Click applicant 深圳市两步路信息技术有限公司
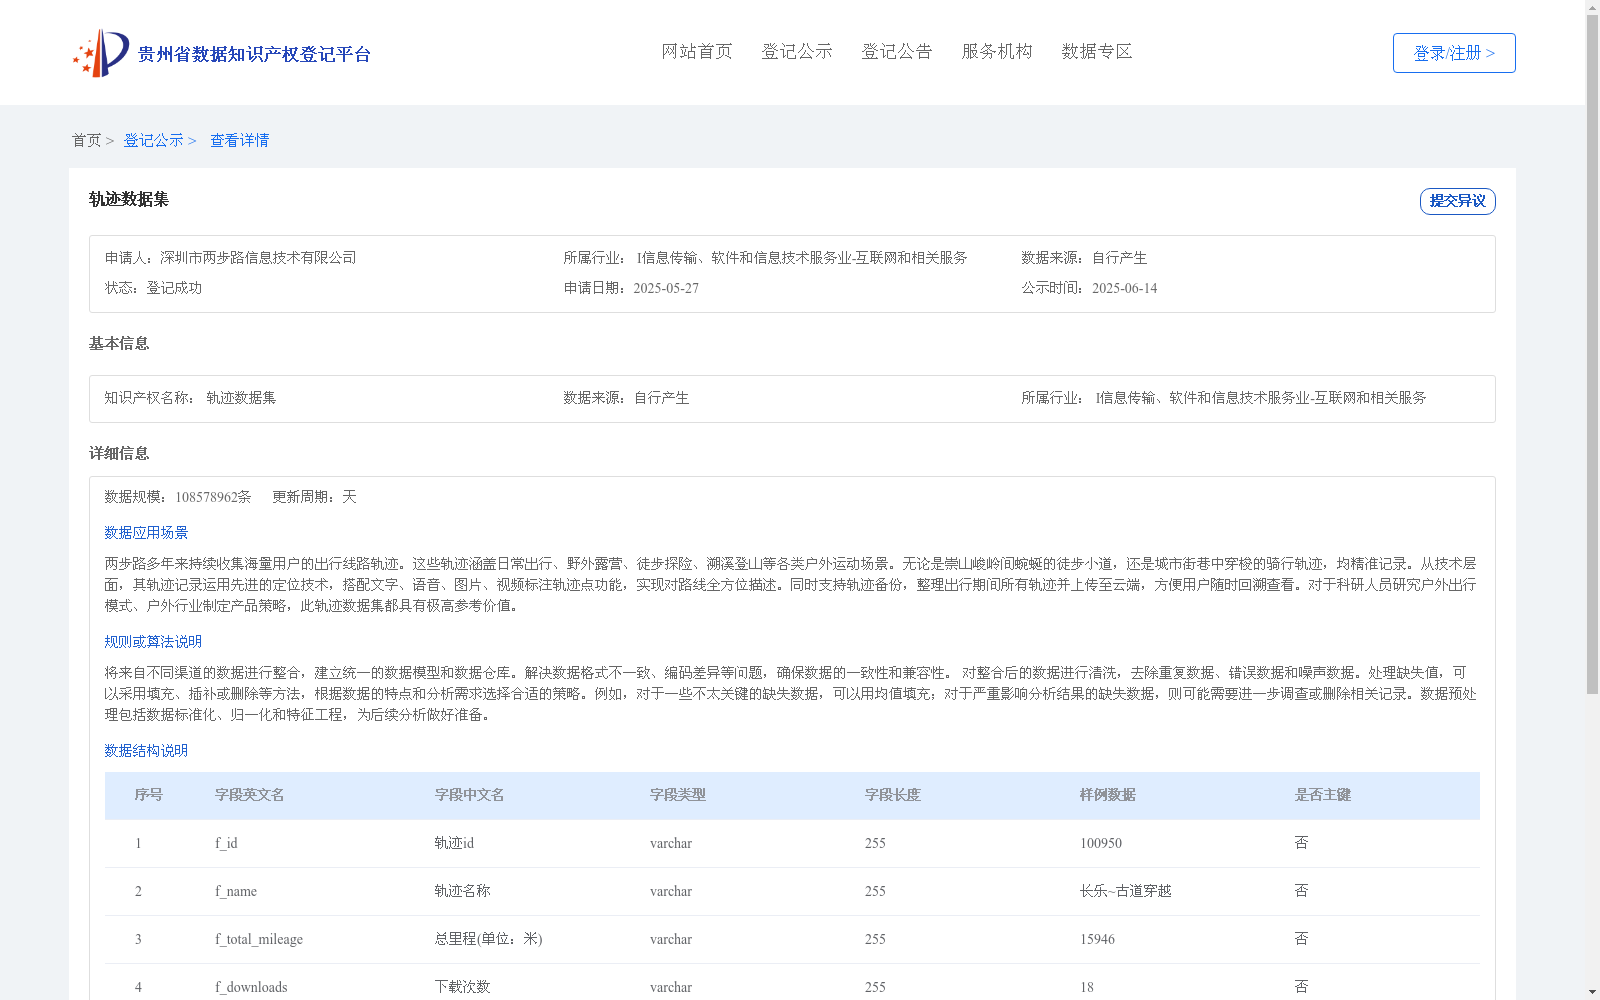The height and width of the screenshot is (1000, 1600). (258, 258)
